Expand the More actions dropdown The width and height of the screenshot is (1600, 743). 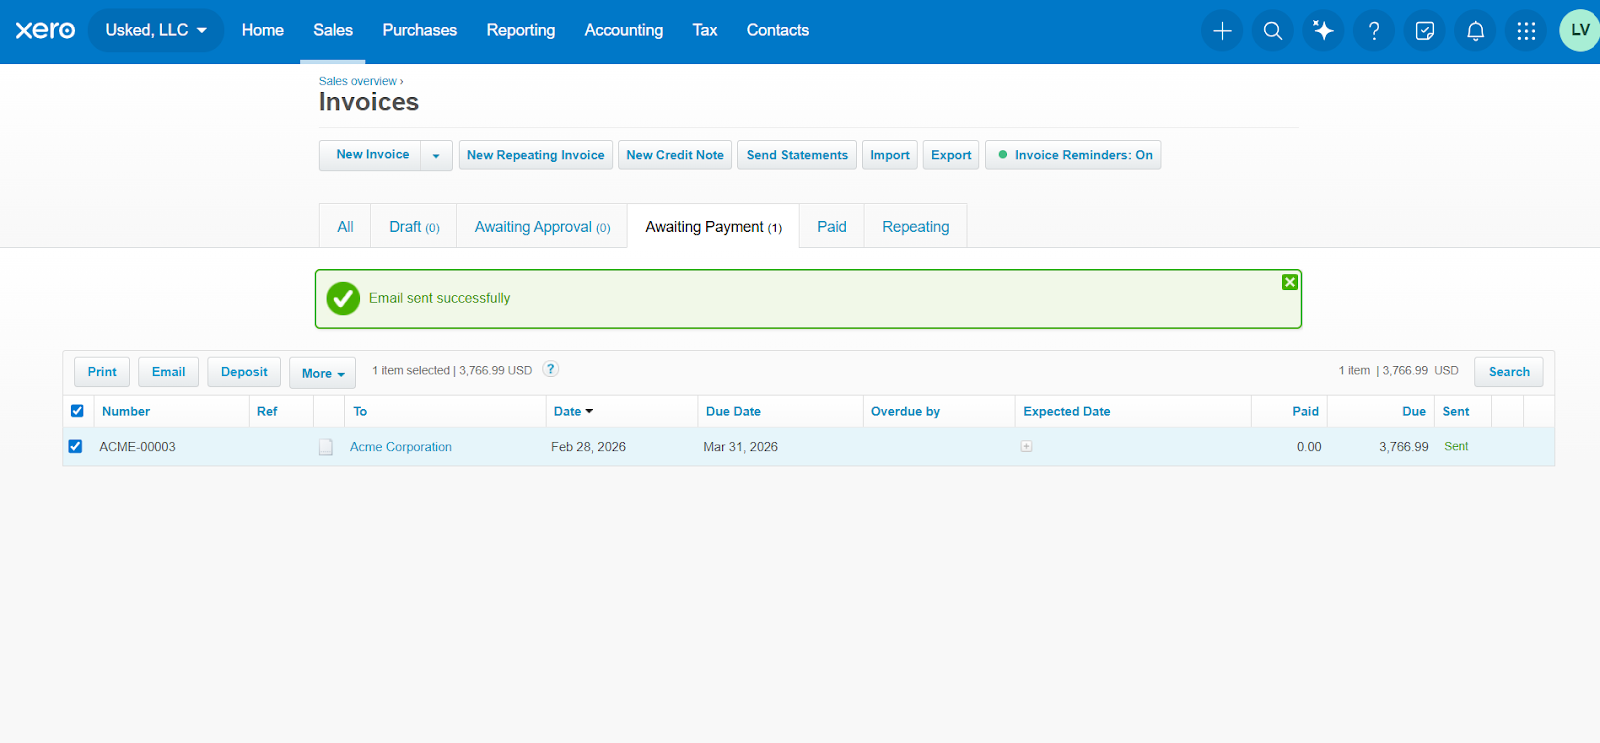[x=322, y=373]
